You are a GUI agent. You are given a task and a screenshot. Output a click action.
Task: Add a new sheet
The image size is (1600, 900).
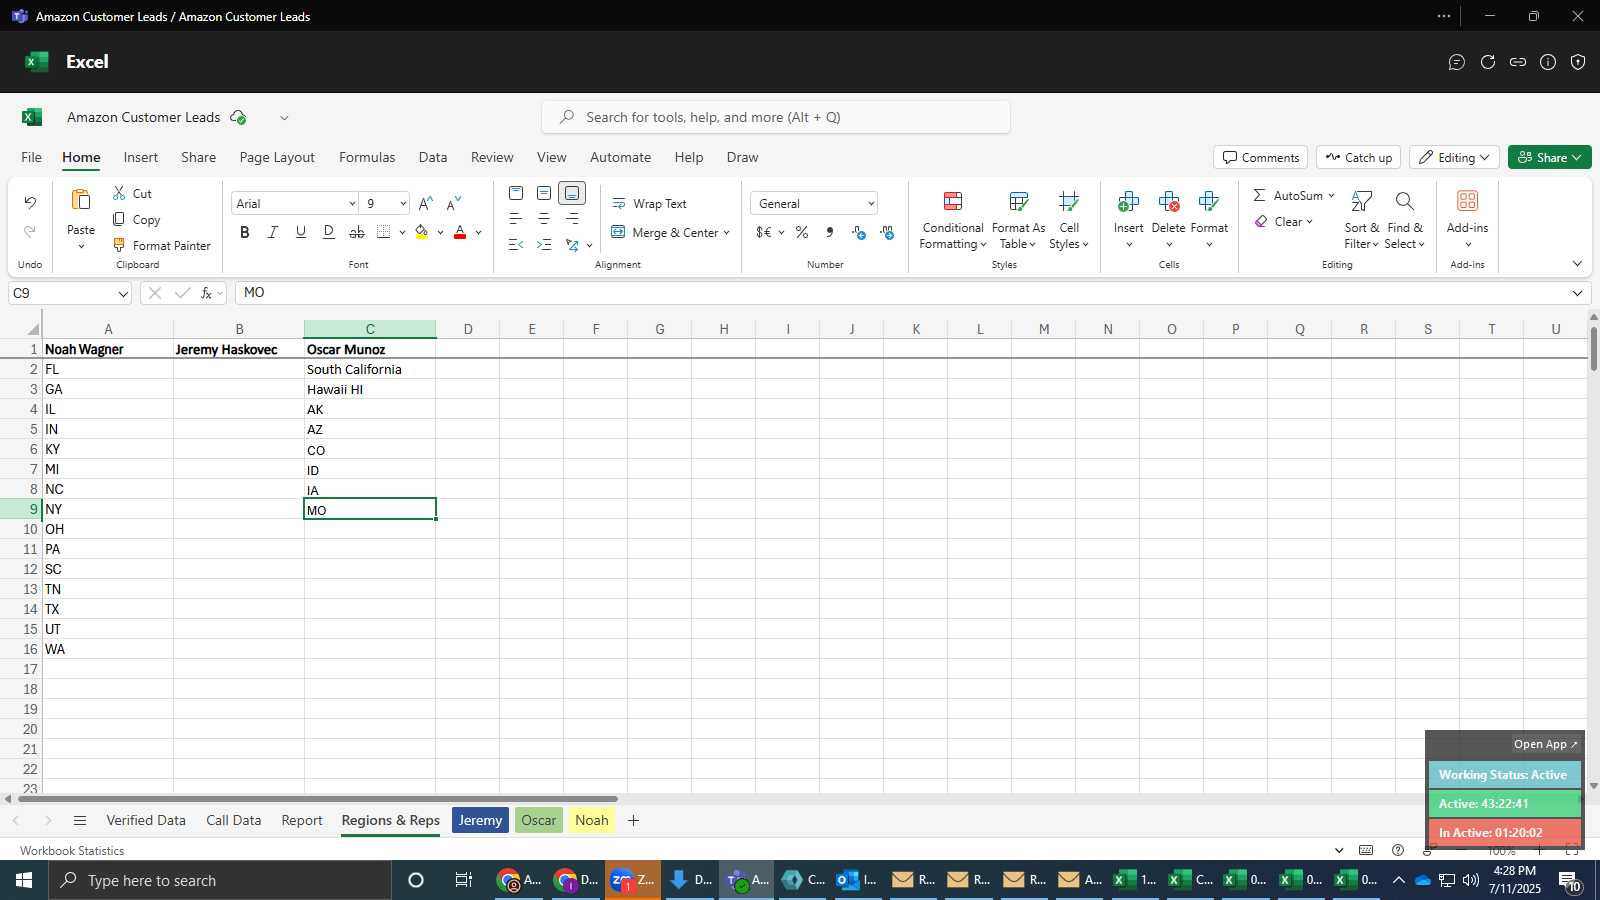coord(633,821)
